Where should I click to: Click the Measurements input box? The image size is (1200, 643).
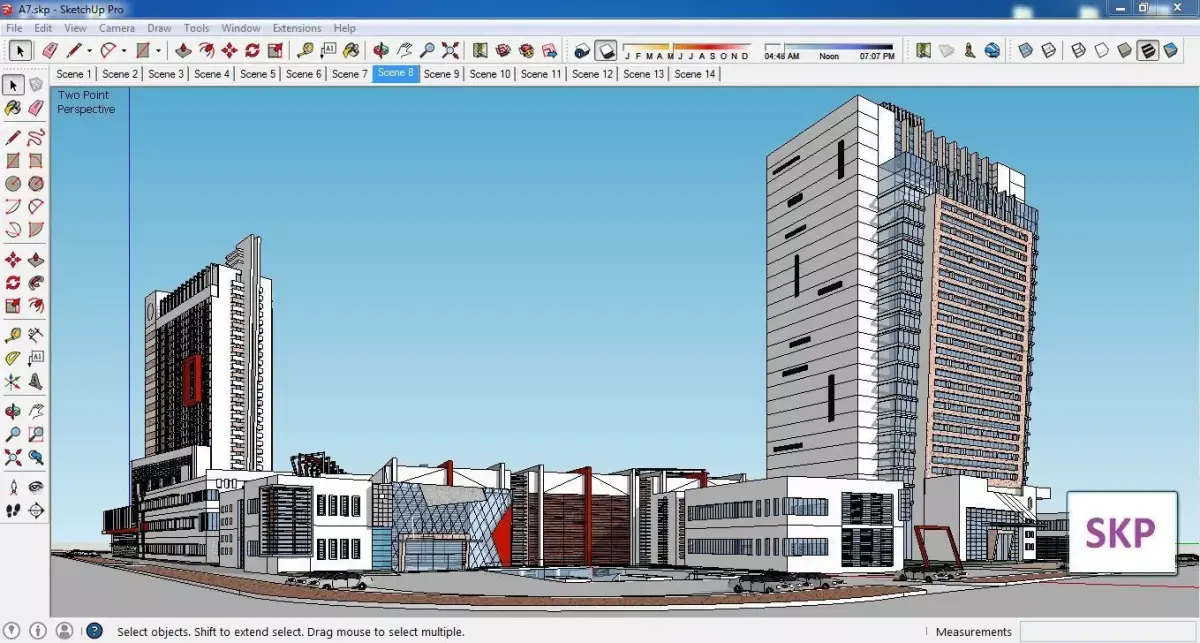click(x=1107, y=631)
